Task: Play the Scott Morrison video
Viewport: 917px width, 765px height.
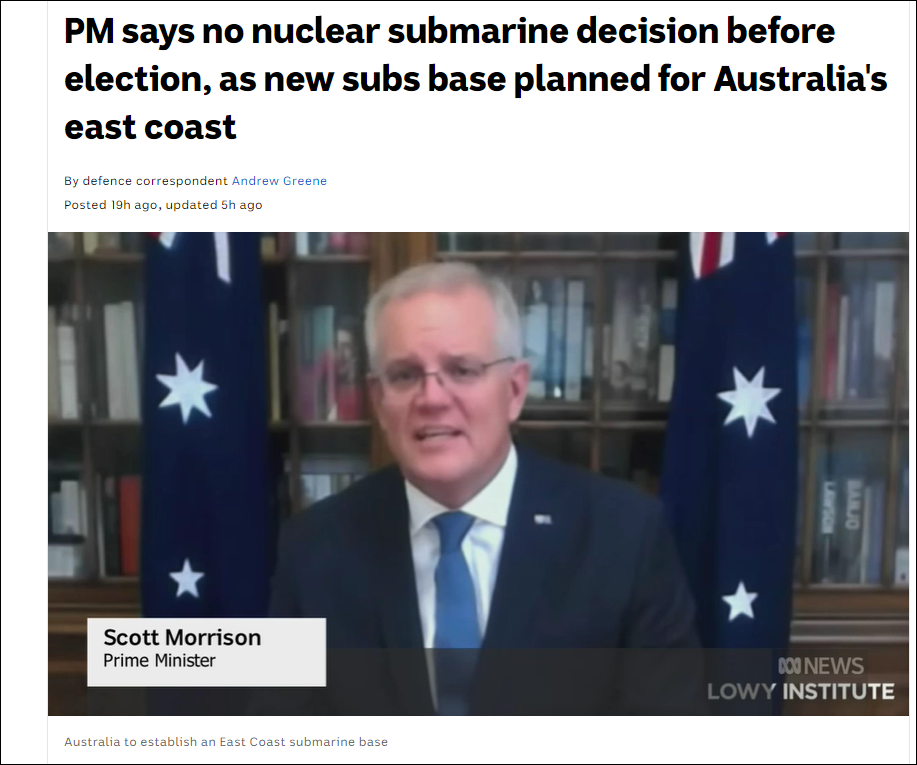Action: [x=478, y=474]
